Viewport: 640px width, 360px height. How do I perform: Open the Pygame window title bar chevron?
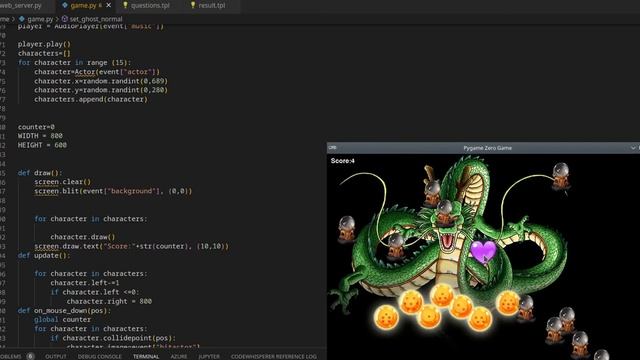633,148
